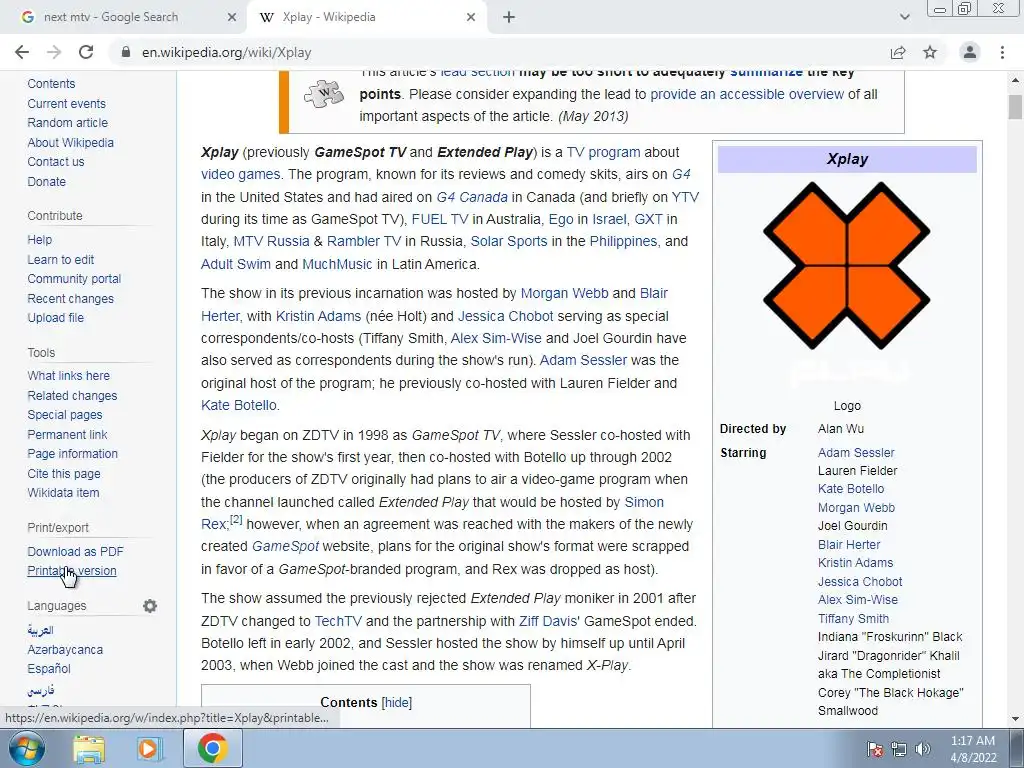Open What links here tool

69,376
